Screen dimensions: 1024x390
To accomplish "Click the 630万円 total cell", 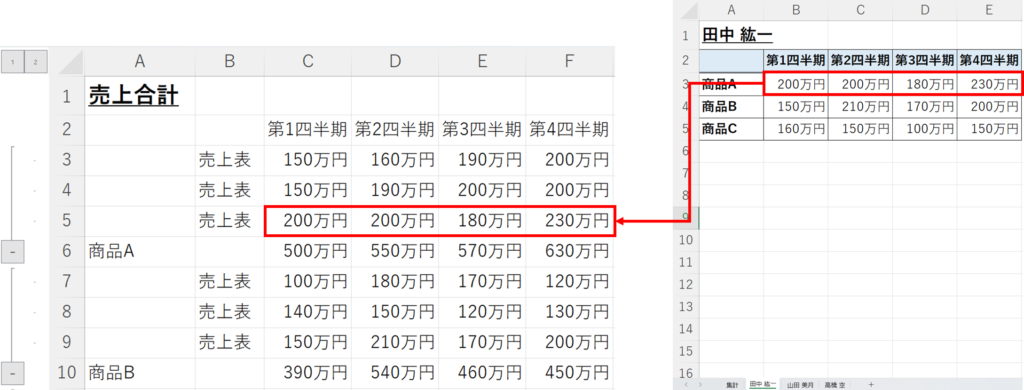I will coord(570,252).
